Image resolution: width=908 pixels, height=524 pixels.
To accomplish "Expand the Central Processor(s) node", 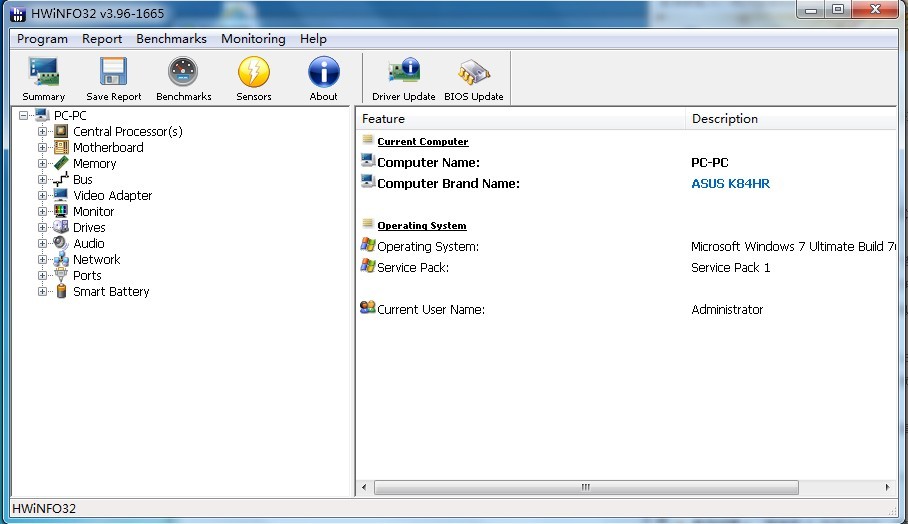I will (x=43, y=132).
